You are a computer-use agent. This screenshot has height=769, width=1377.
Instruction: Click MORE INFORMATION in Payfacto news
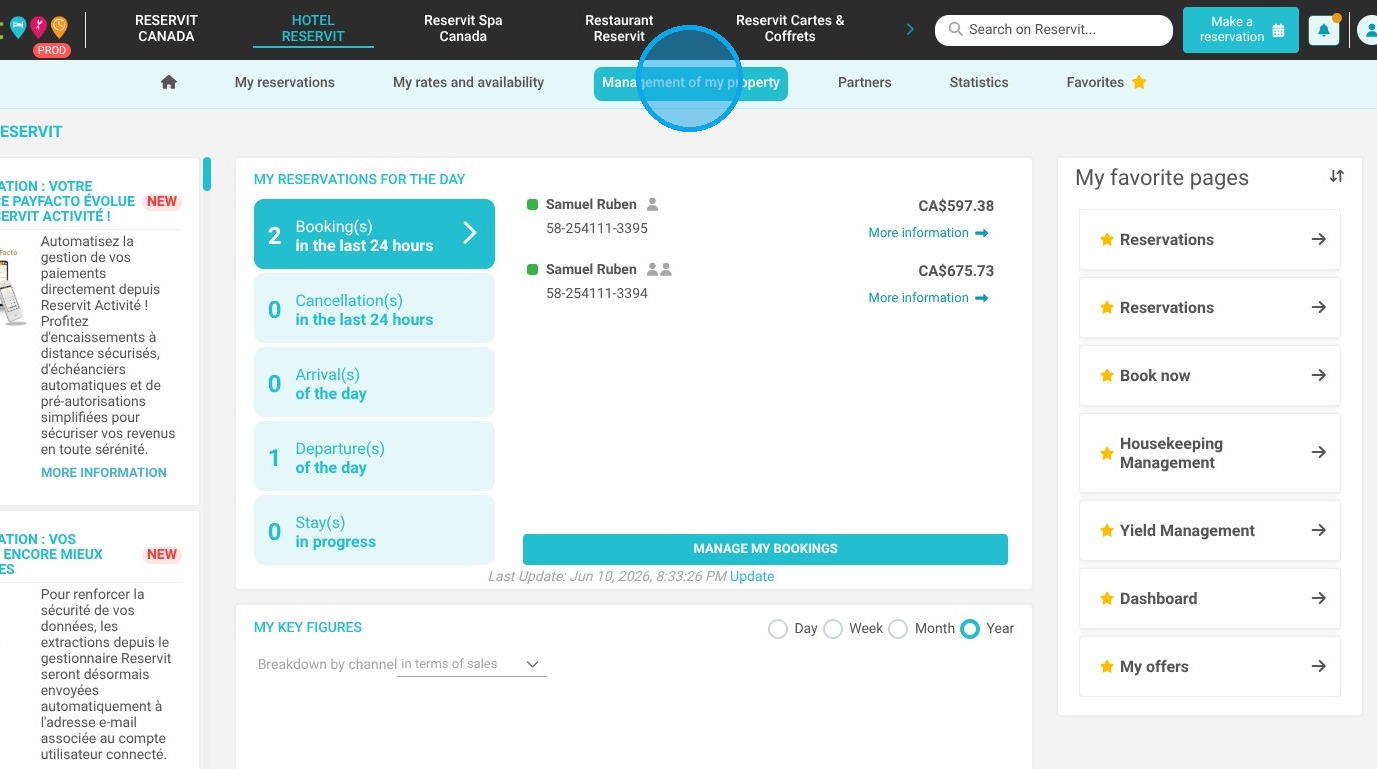coord(104,472)
